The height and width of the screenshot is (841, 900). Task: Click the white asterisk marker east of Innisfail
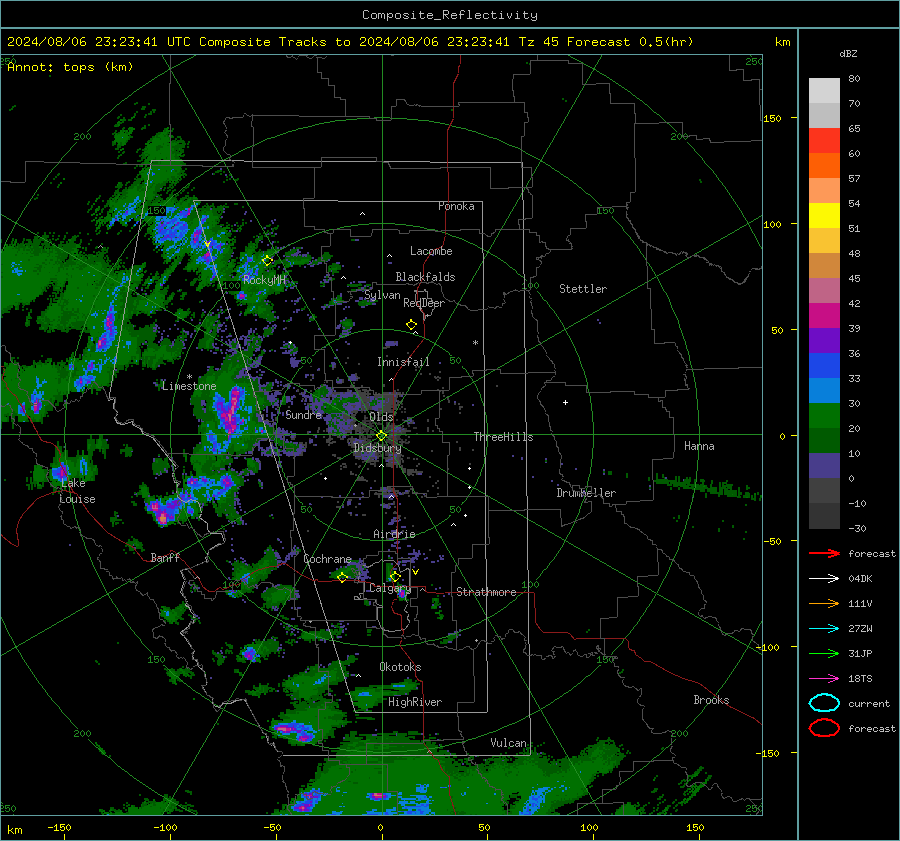pos(475,343)
